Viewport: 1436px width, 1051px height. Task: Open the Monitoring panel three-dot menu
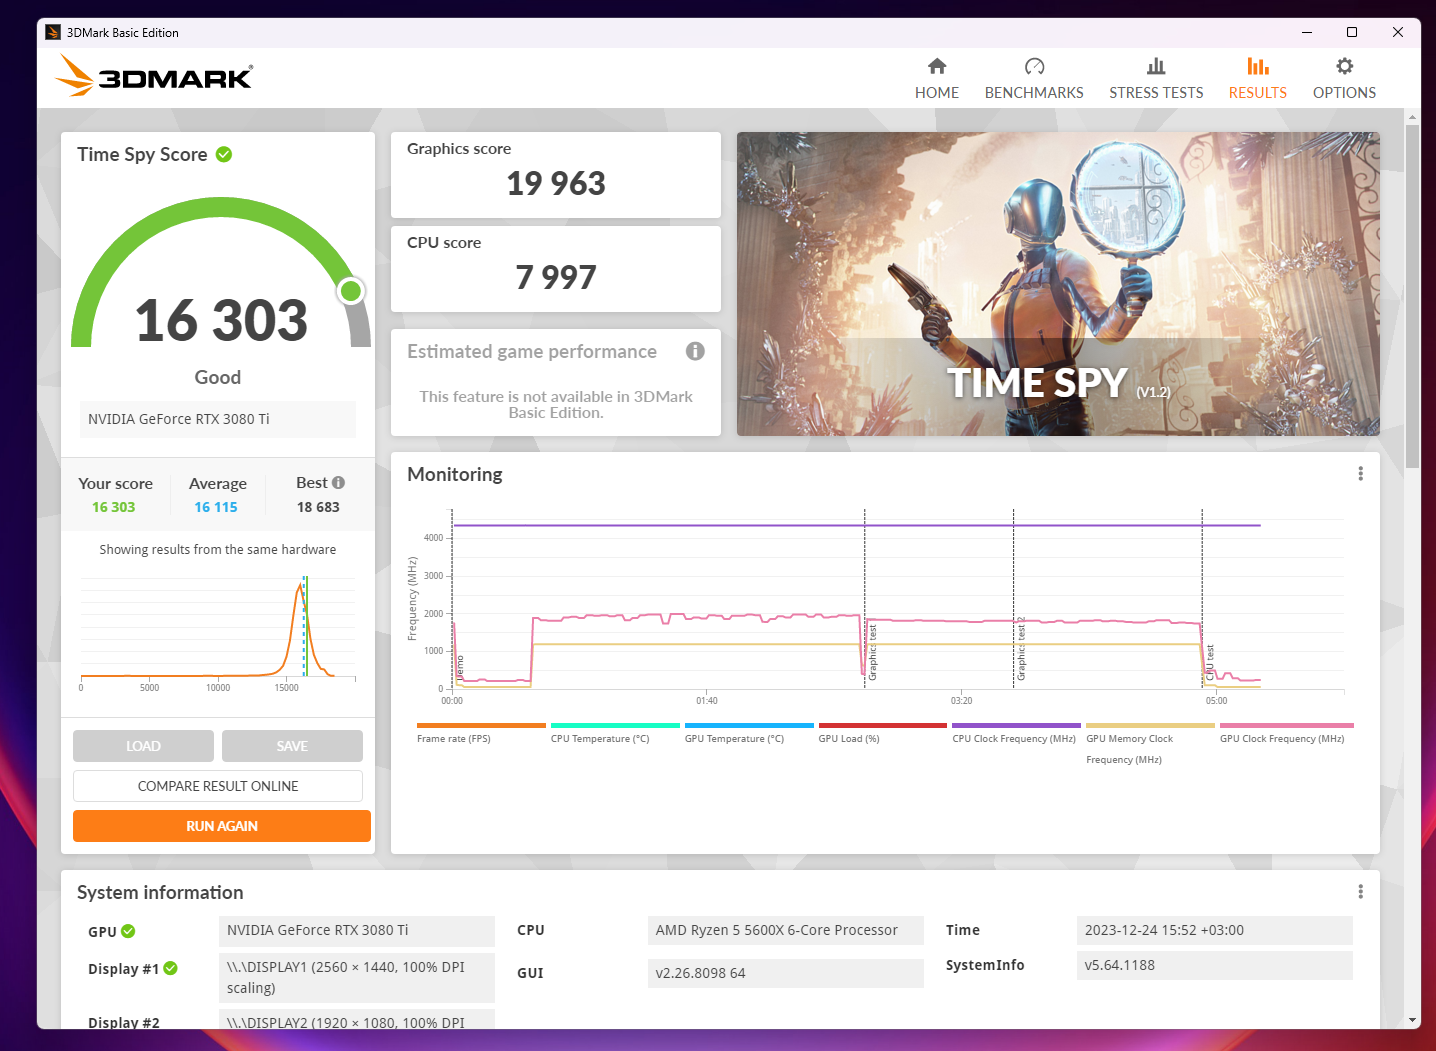tap(1360, 474)
